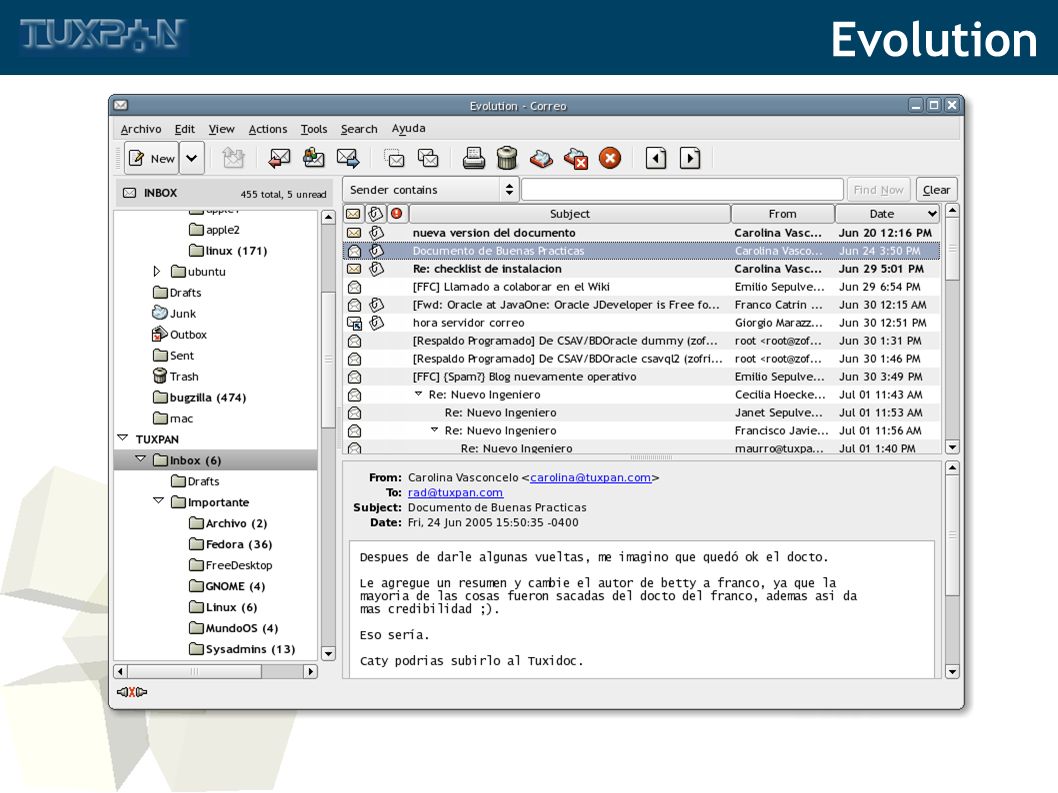Click the Trash folder icon in tree
This screenshot has height=793, width=1058.
pos(160,376)
